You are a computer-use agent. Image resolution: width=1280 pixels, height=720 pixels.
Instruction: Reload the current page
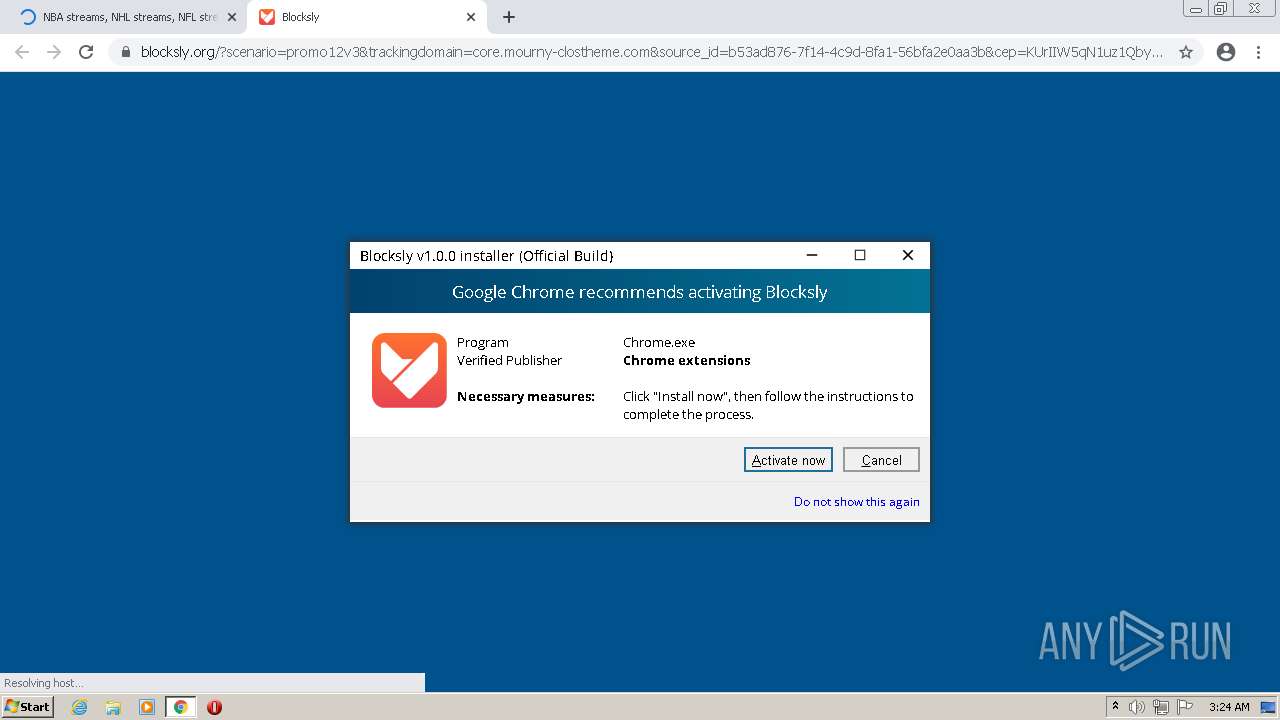[86, 52]
